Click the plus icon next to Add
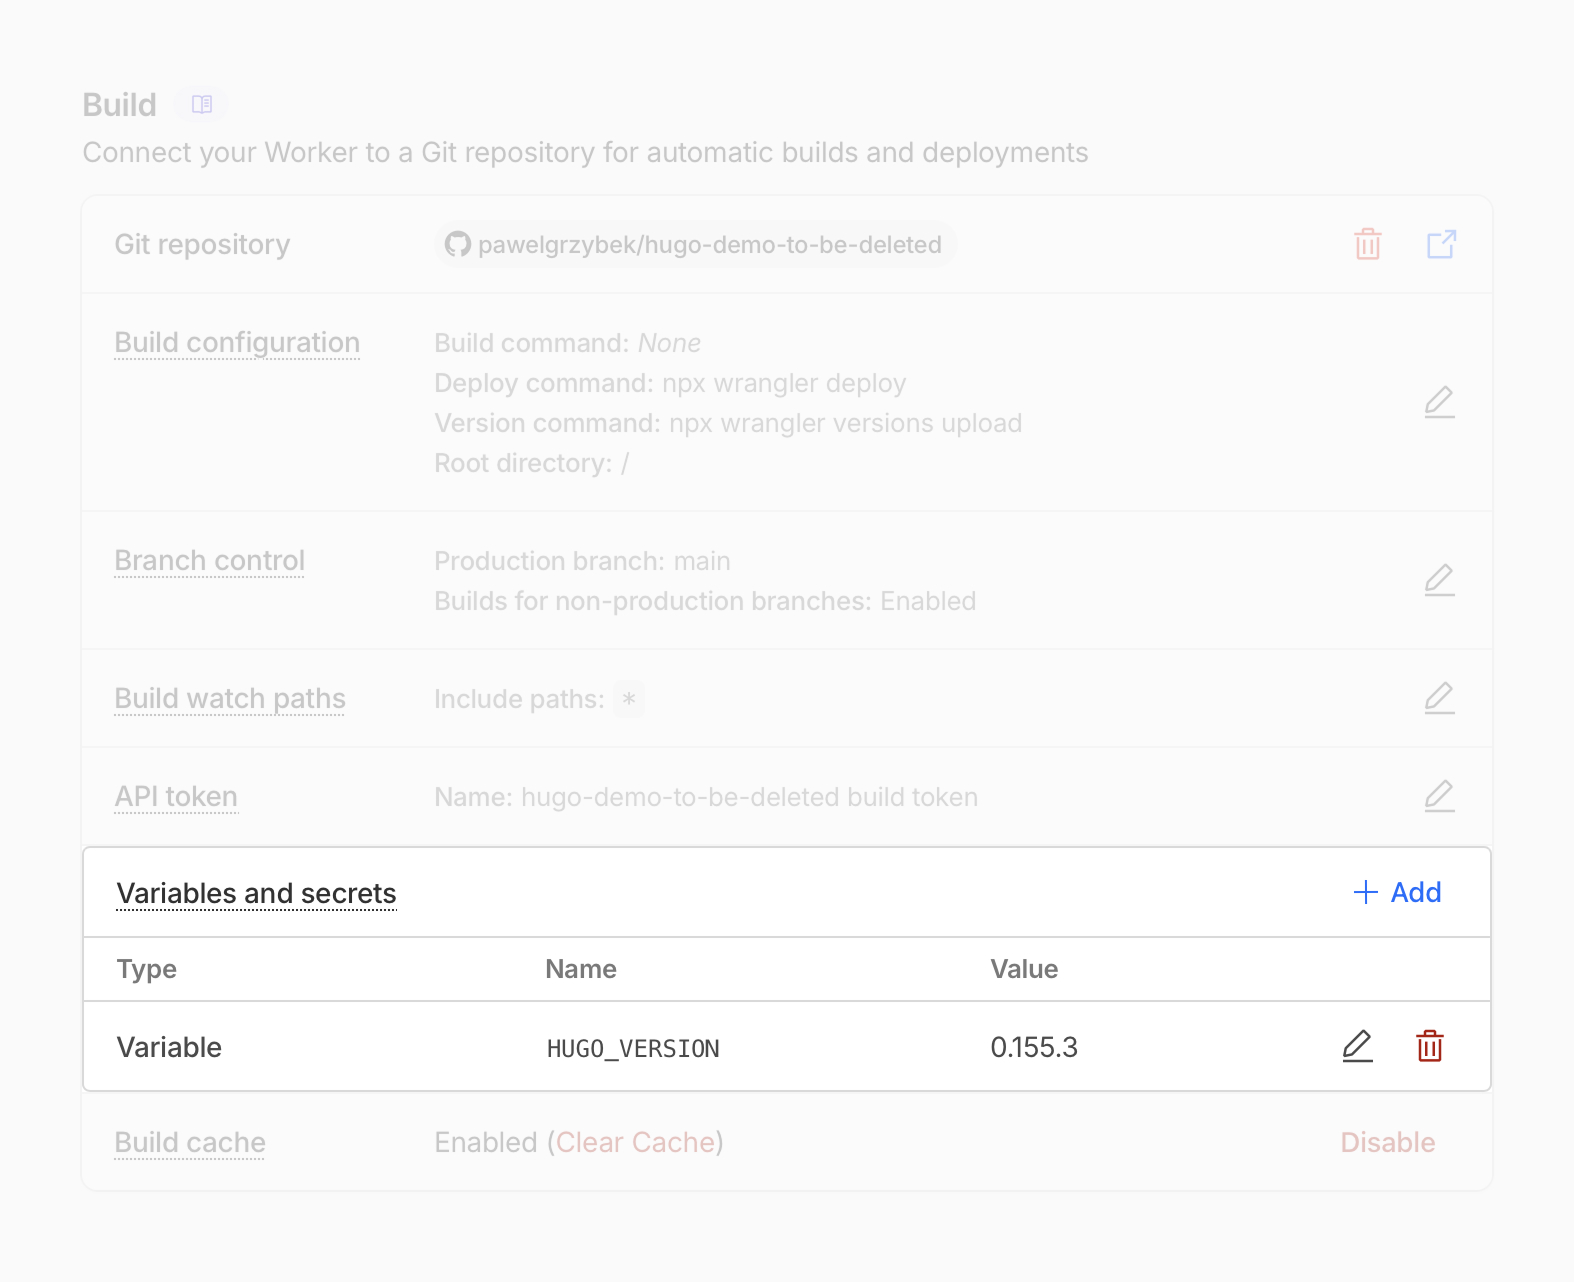1574x1282 pixels. (1364, 892)
